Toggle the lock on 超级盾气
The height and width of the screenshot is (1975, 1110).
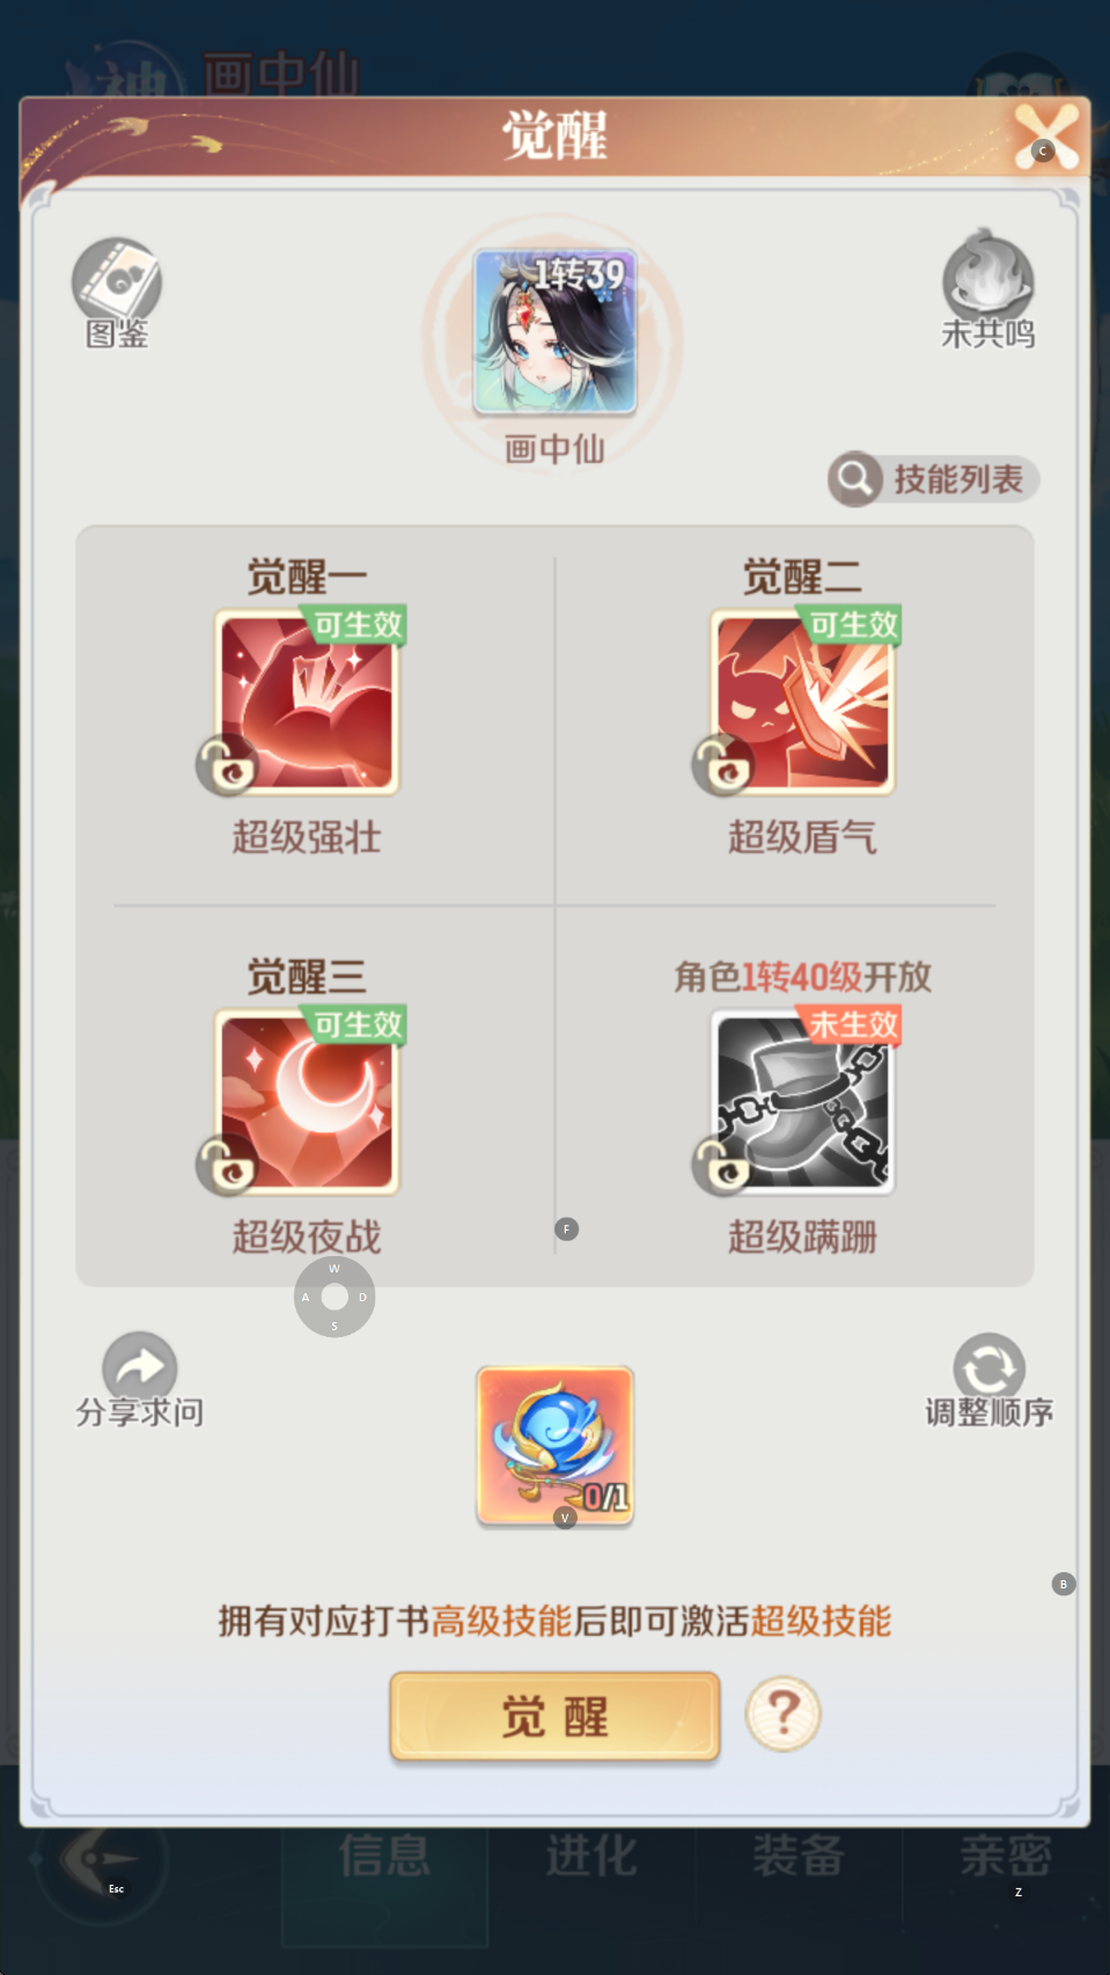pyautogui.click(x=722, y=766)
